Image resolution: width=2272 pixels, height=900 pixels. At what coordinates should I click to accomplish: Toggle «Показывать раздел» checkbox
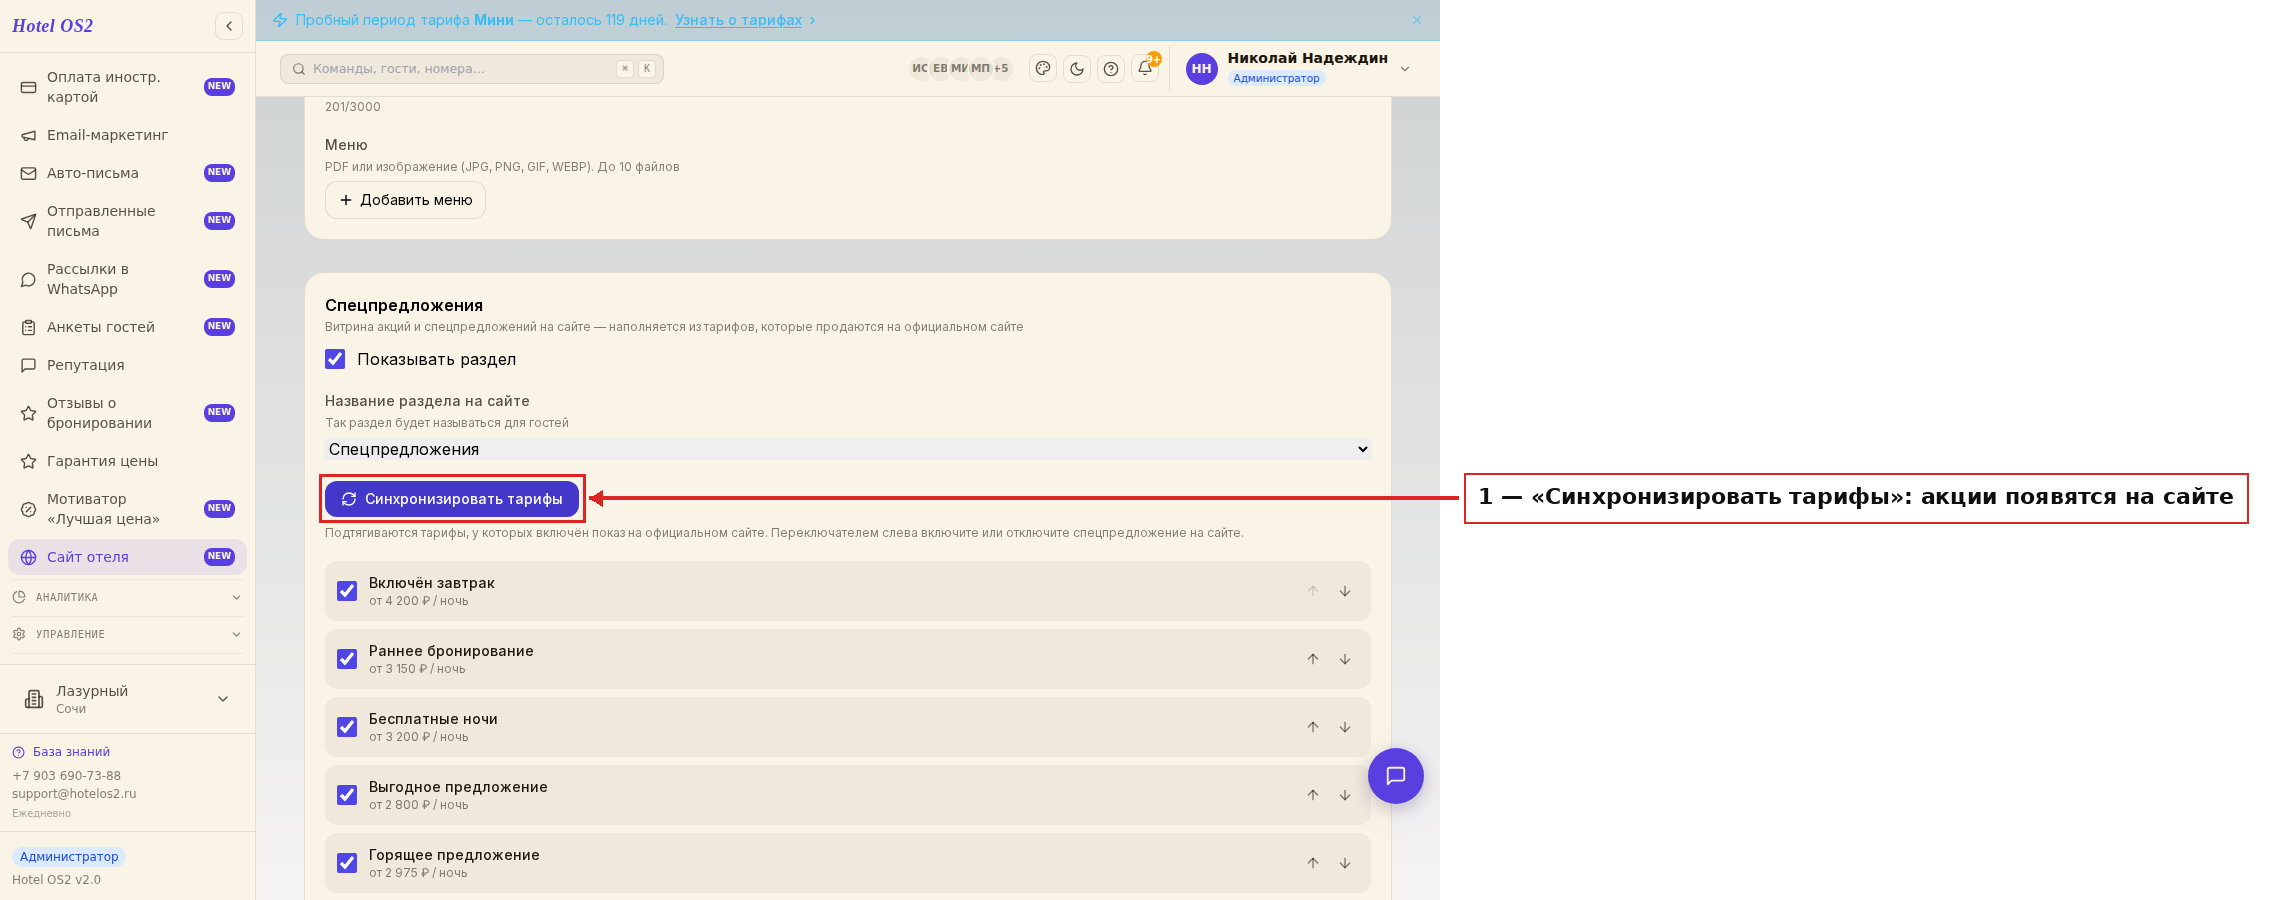click(x=335, y=359)
